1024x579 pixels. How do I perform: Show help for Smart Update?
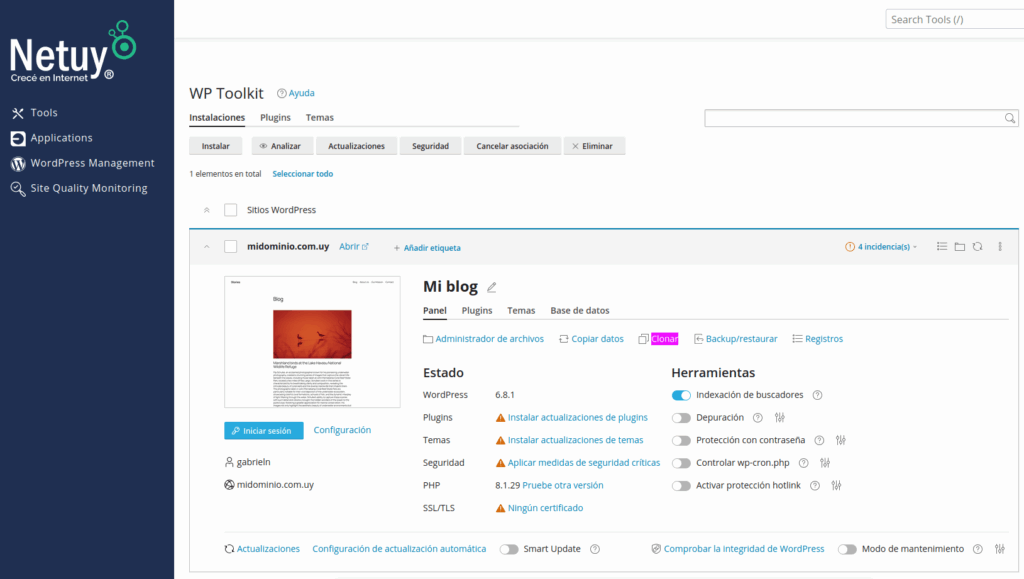pos(595,549)
